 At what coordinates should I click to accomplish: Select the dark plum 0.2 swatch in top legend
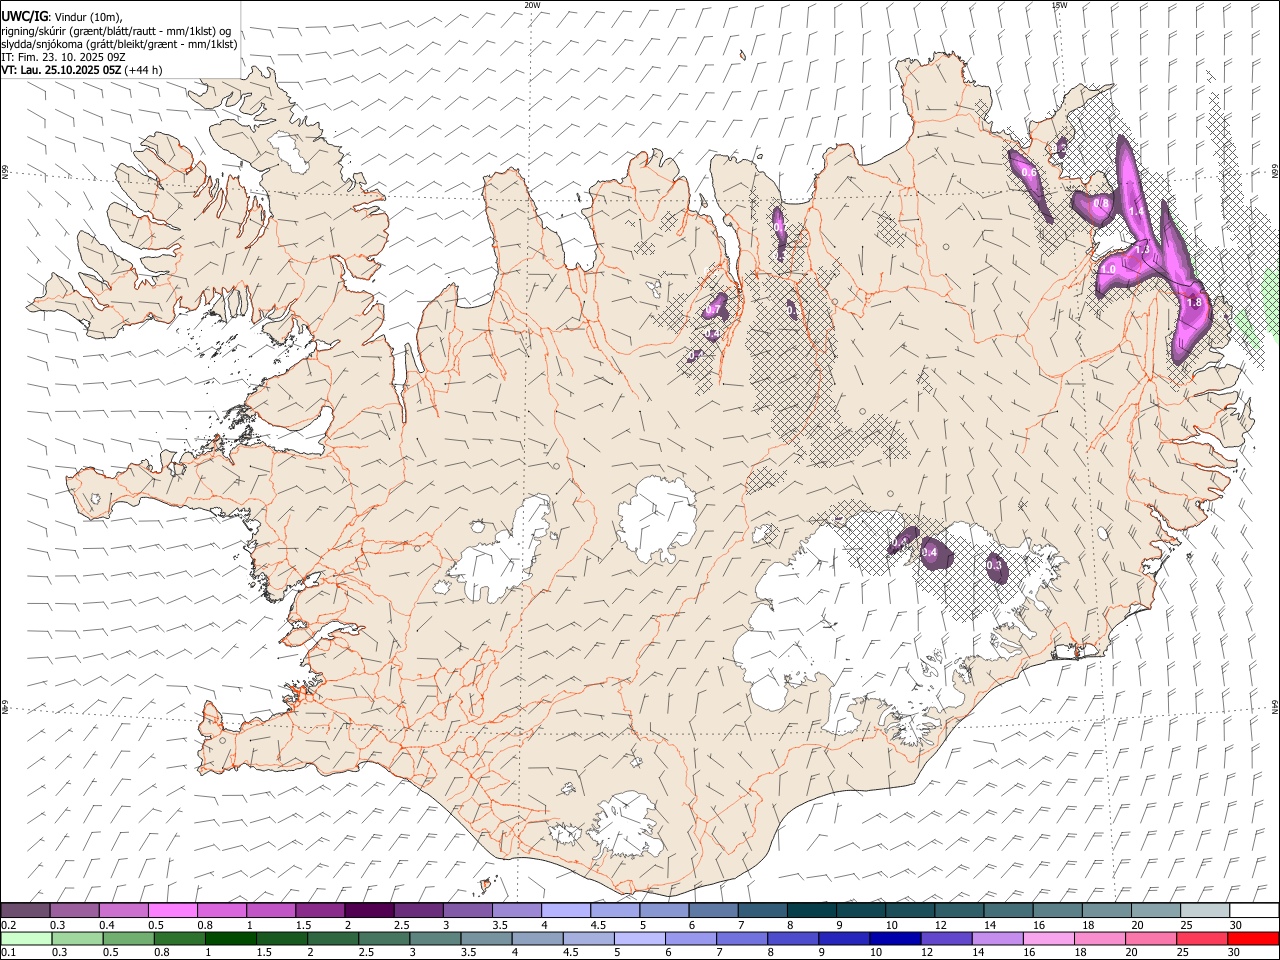point(26,911)
